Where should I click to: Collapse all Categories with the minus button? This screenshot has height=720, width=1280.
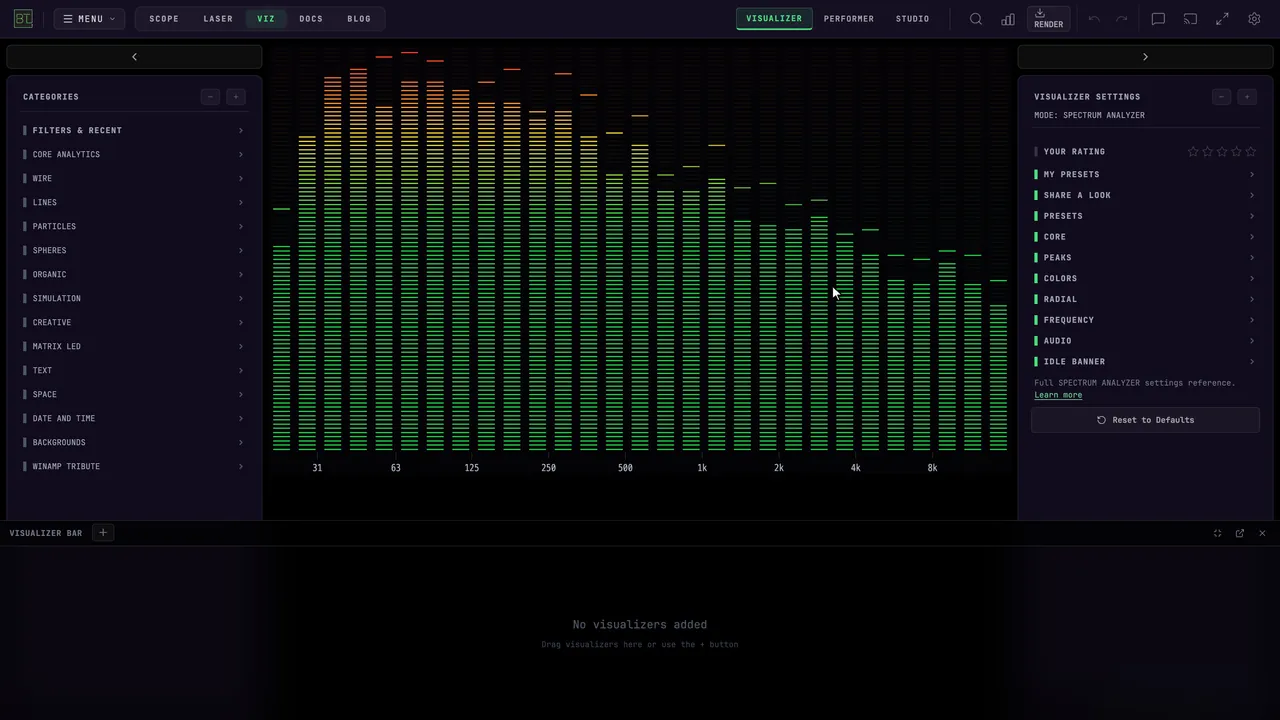pos(210,97)
